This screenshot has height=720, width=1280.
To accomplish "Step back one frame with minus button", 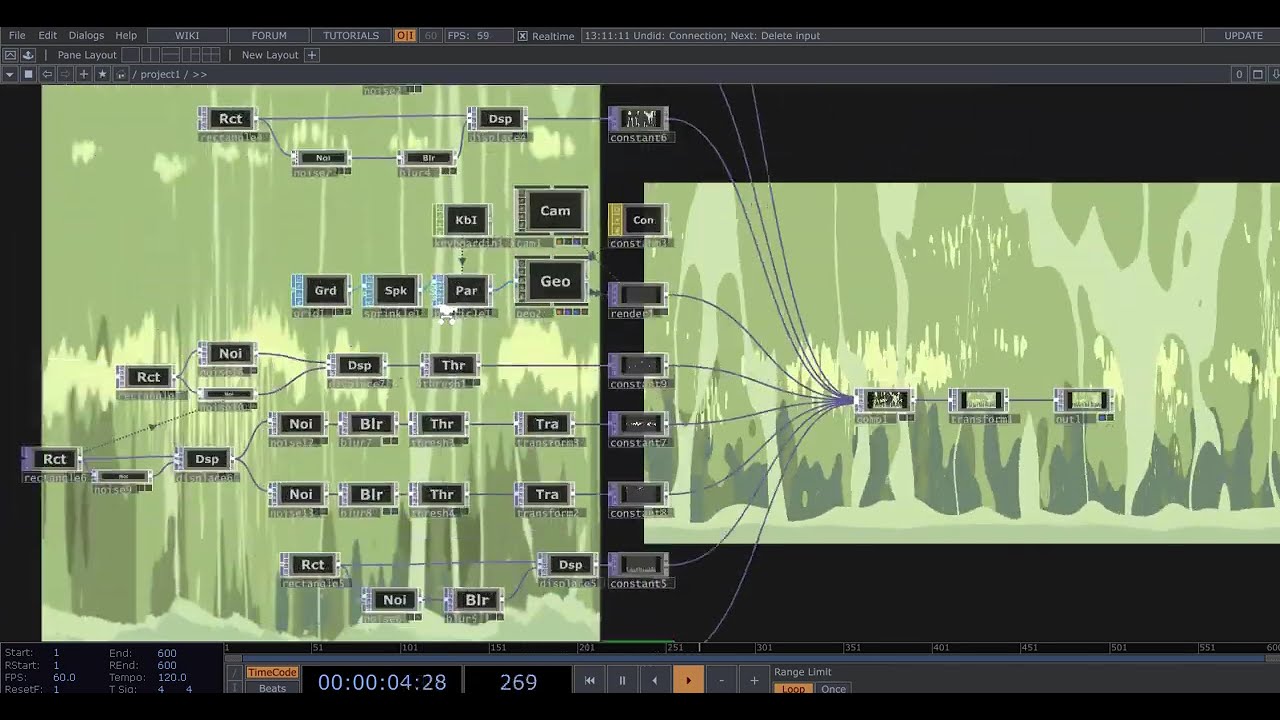I will pos(721,680).
